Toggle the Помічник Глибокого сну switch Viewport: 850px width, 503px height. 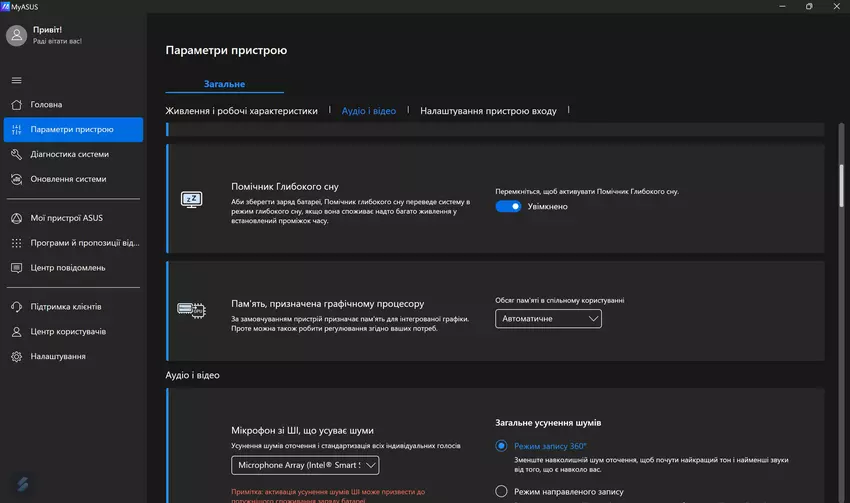(x=508, y=207)
